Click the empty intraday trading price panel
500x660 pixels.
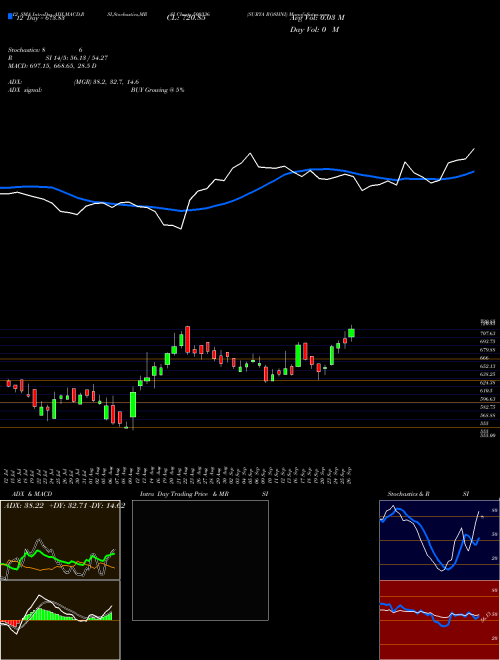tap(200, 560)
